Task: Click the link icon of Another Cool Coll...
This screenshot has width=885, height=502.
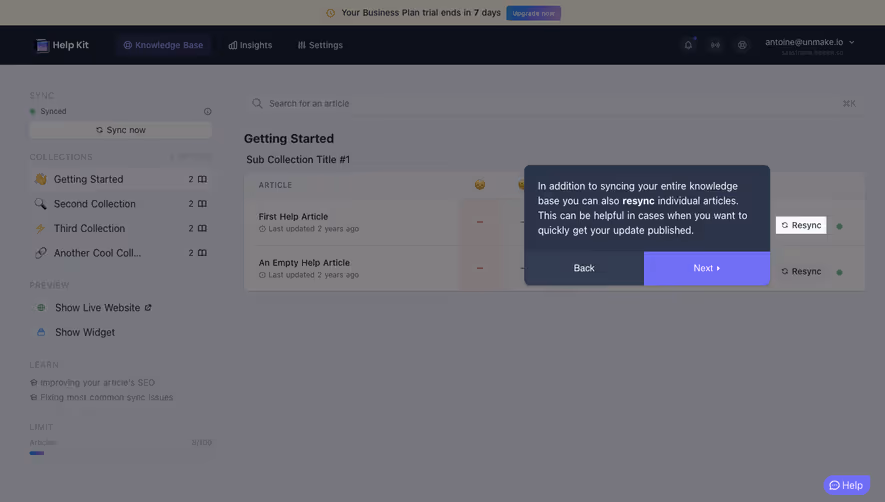Action: click(40, 253)
